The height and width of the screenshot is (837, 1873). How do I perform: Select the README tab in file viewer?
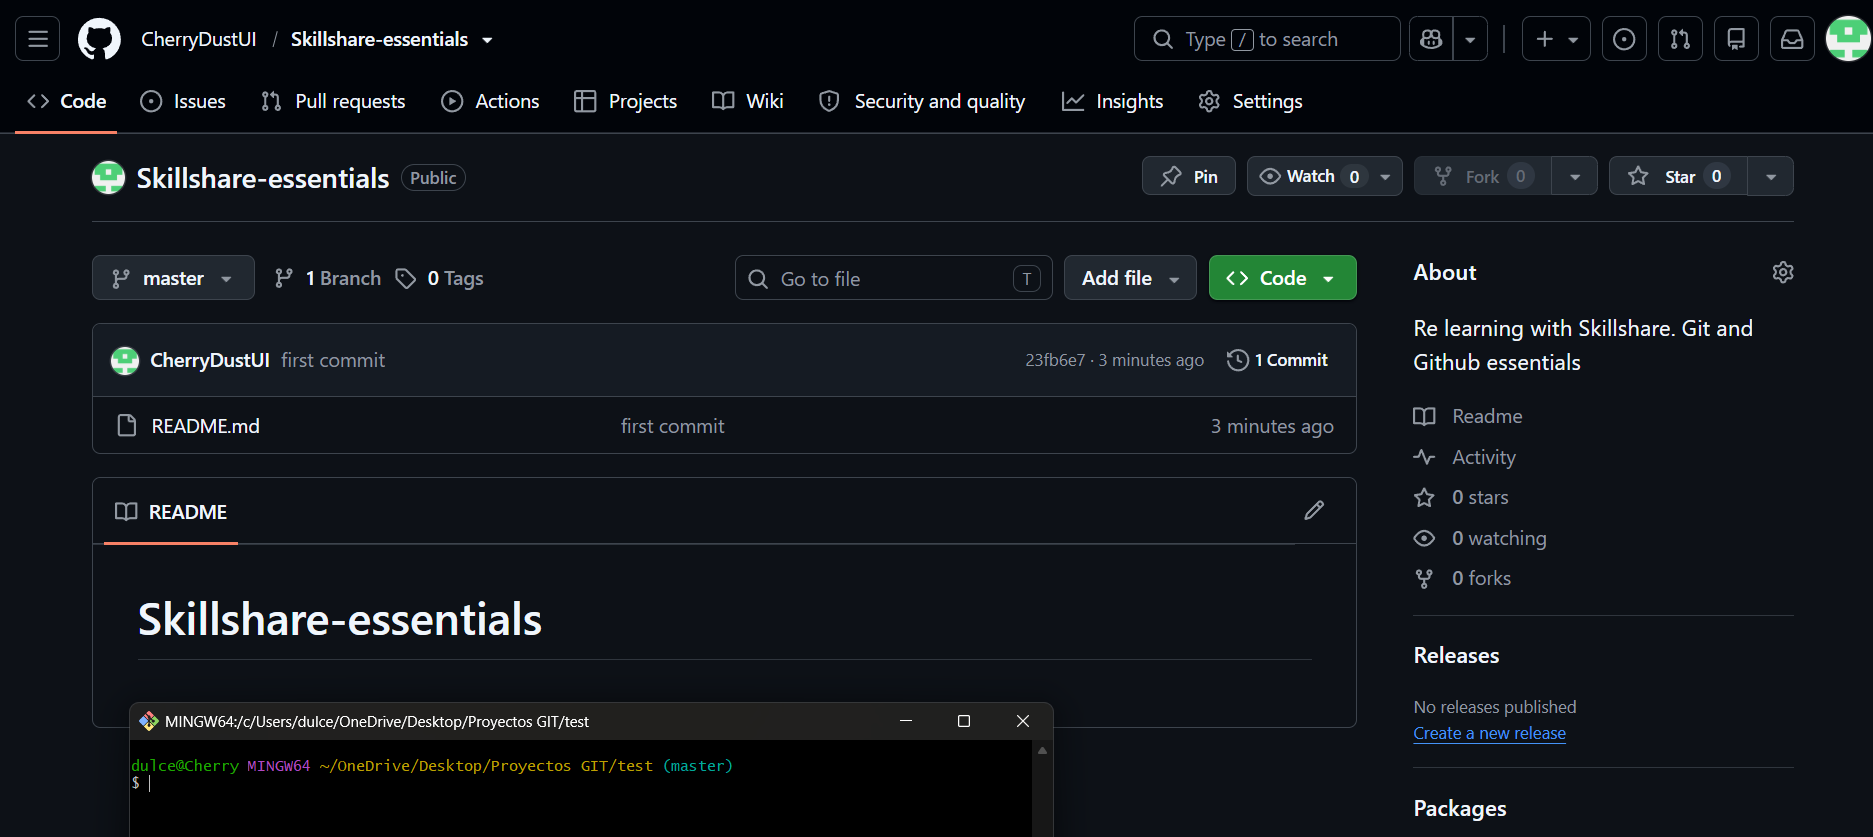[171, 512]
